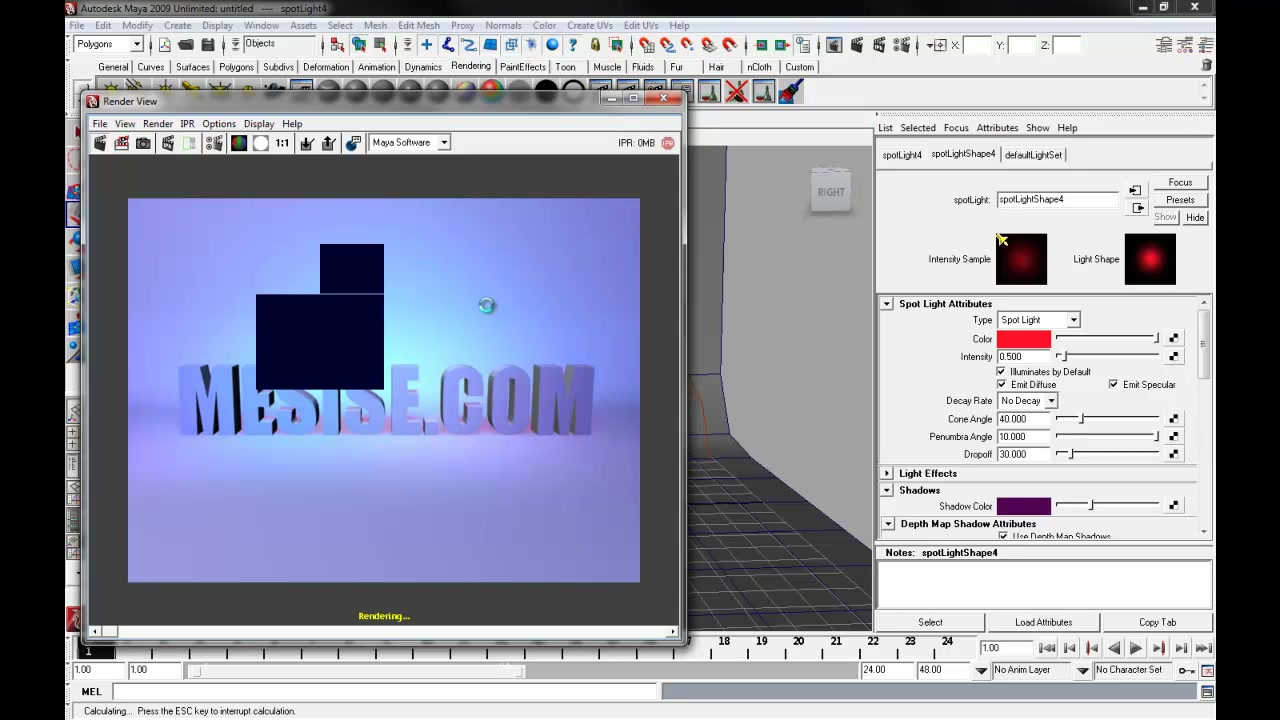Click the Auto Keyframe key icon

[1186, 670]
